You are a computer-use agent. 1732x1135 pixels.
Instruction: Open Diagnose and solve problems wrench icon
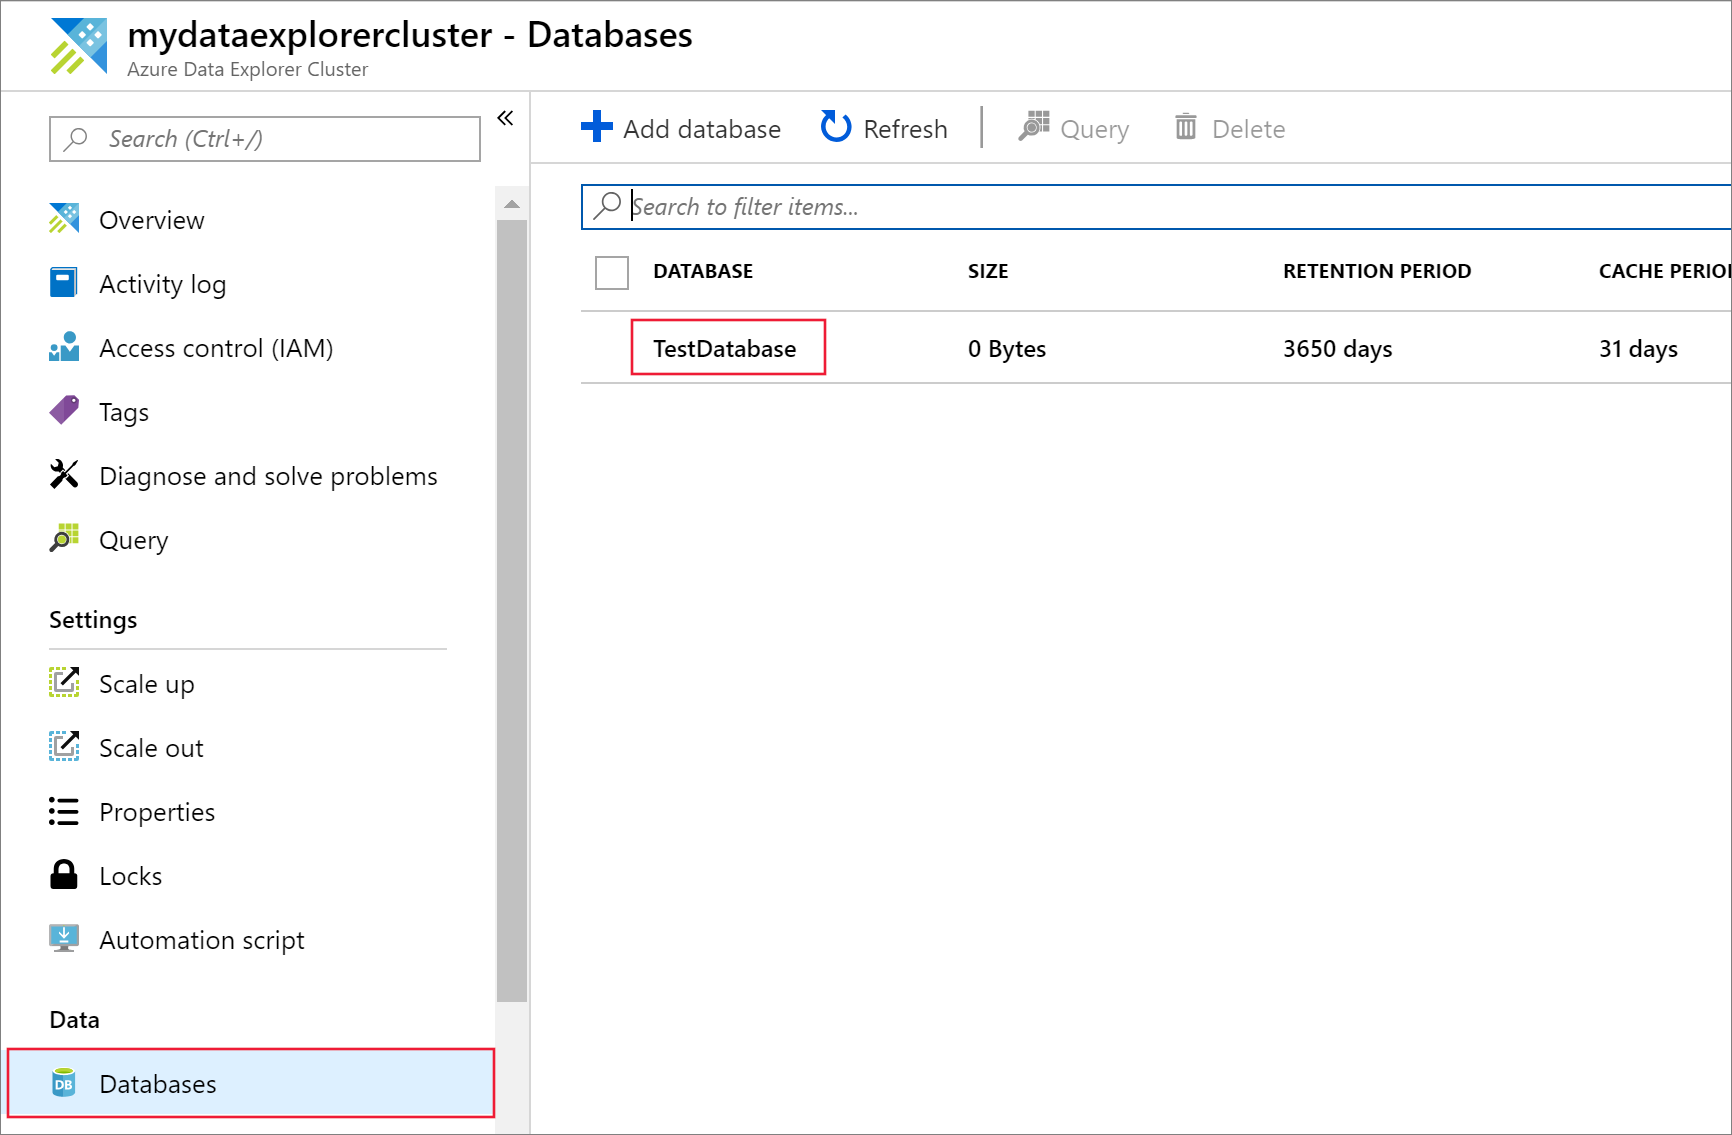click(x=64, y=475)
